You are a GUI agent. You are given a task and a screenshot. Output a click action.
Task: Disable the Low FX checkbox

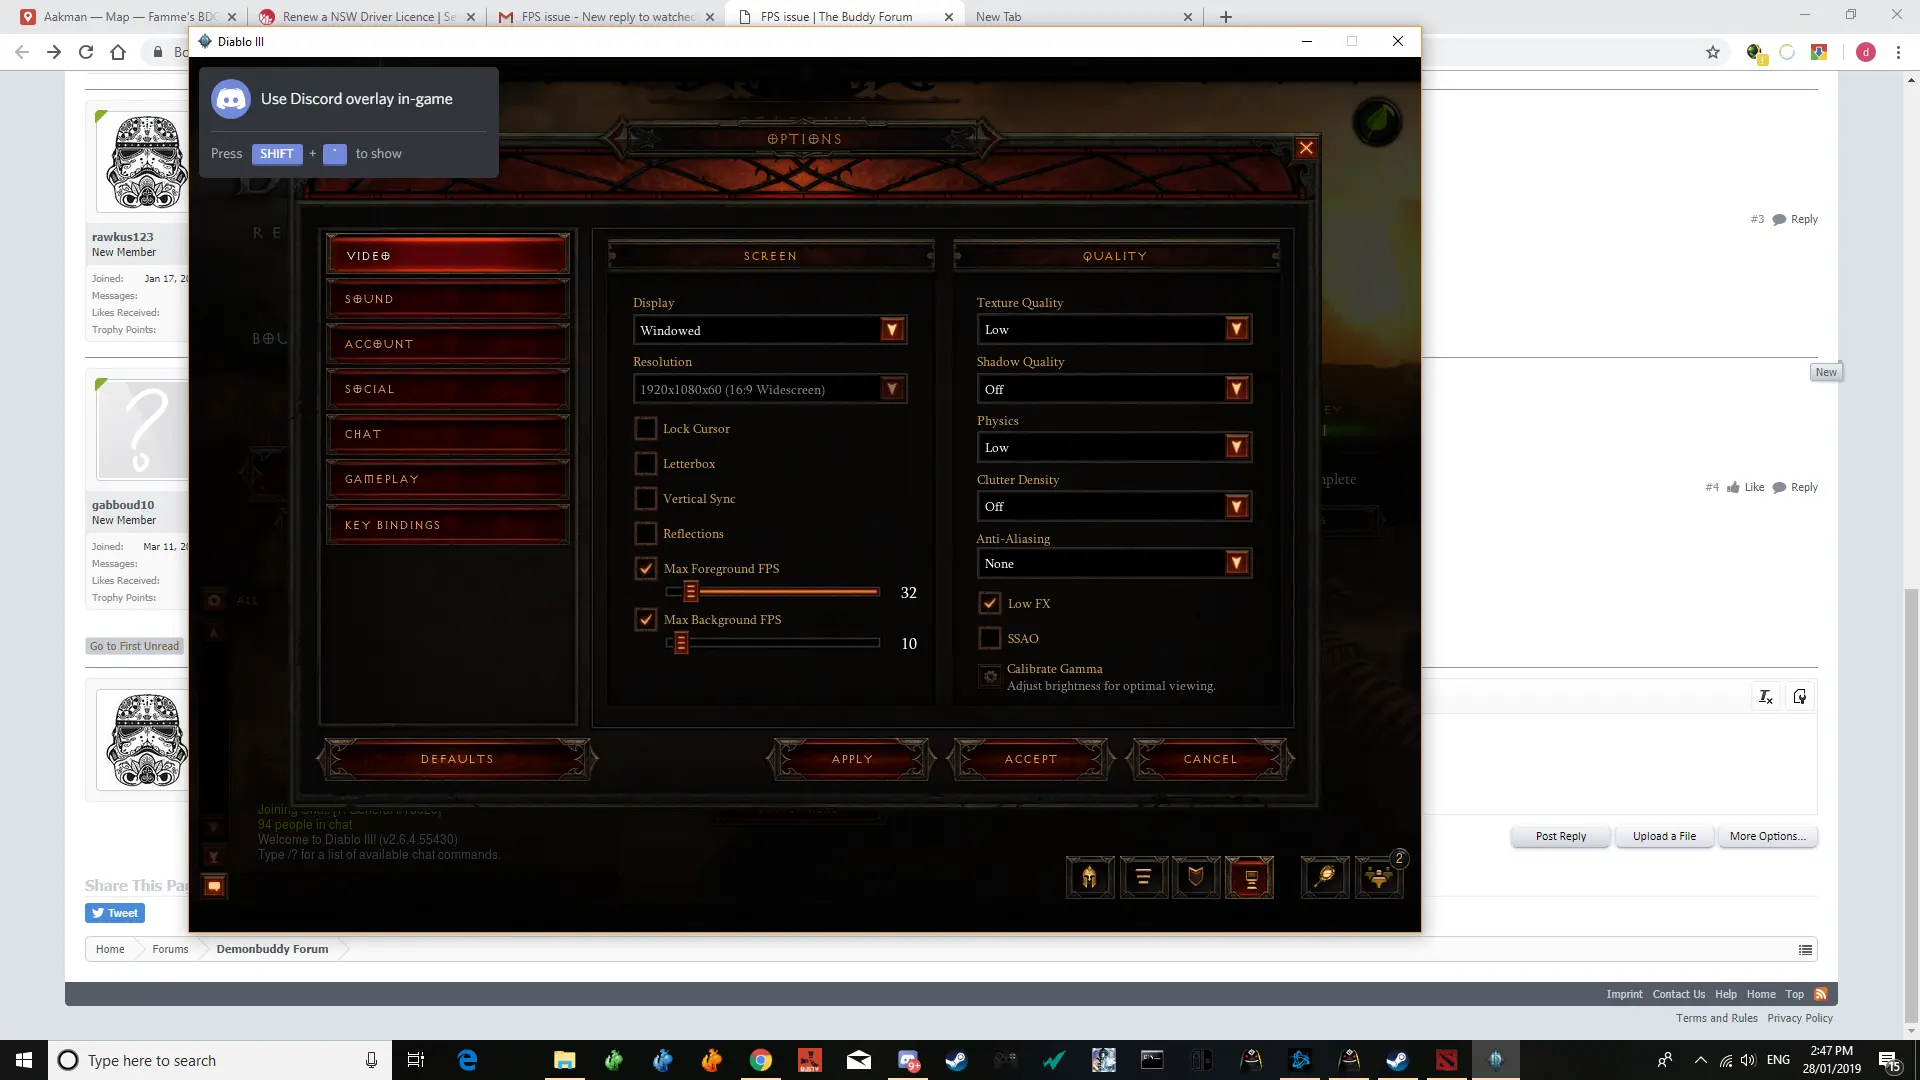click(x=990, y=604)
